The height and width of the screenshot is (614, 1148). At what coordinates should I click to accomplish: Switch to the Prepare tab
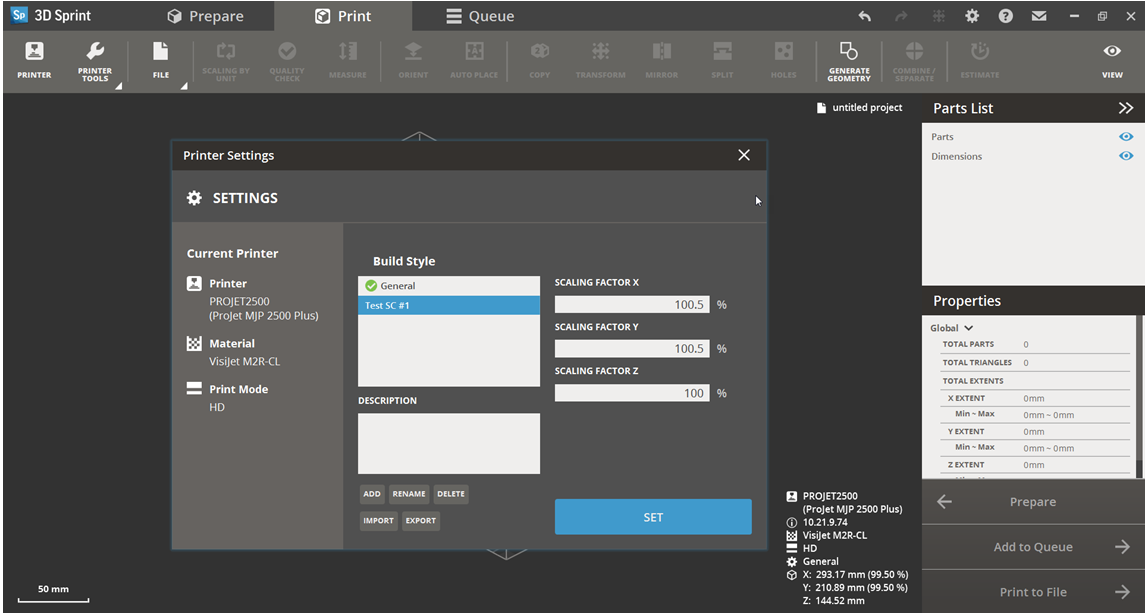206,16
